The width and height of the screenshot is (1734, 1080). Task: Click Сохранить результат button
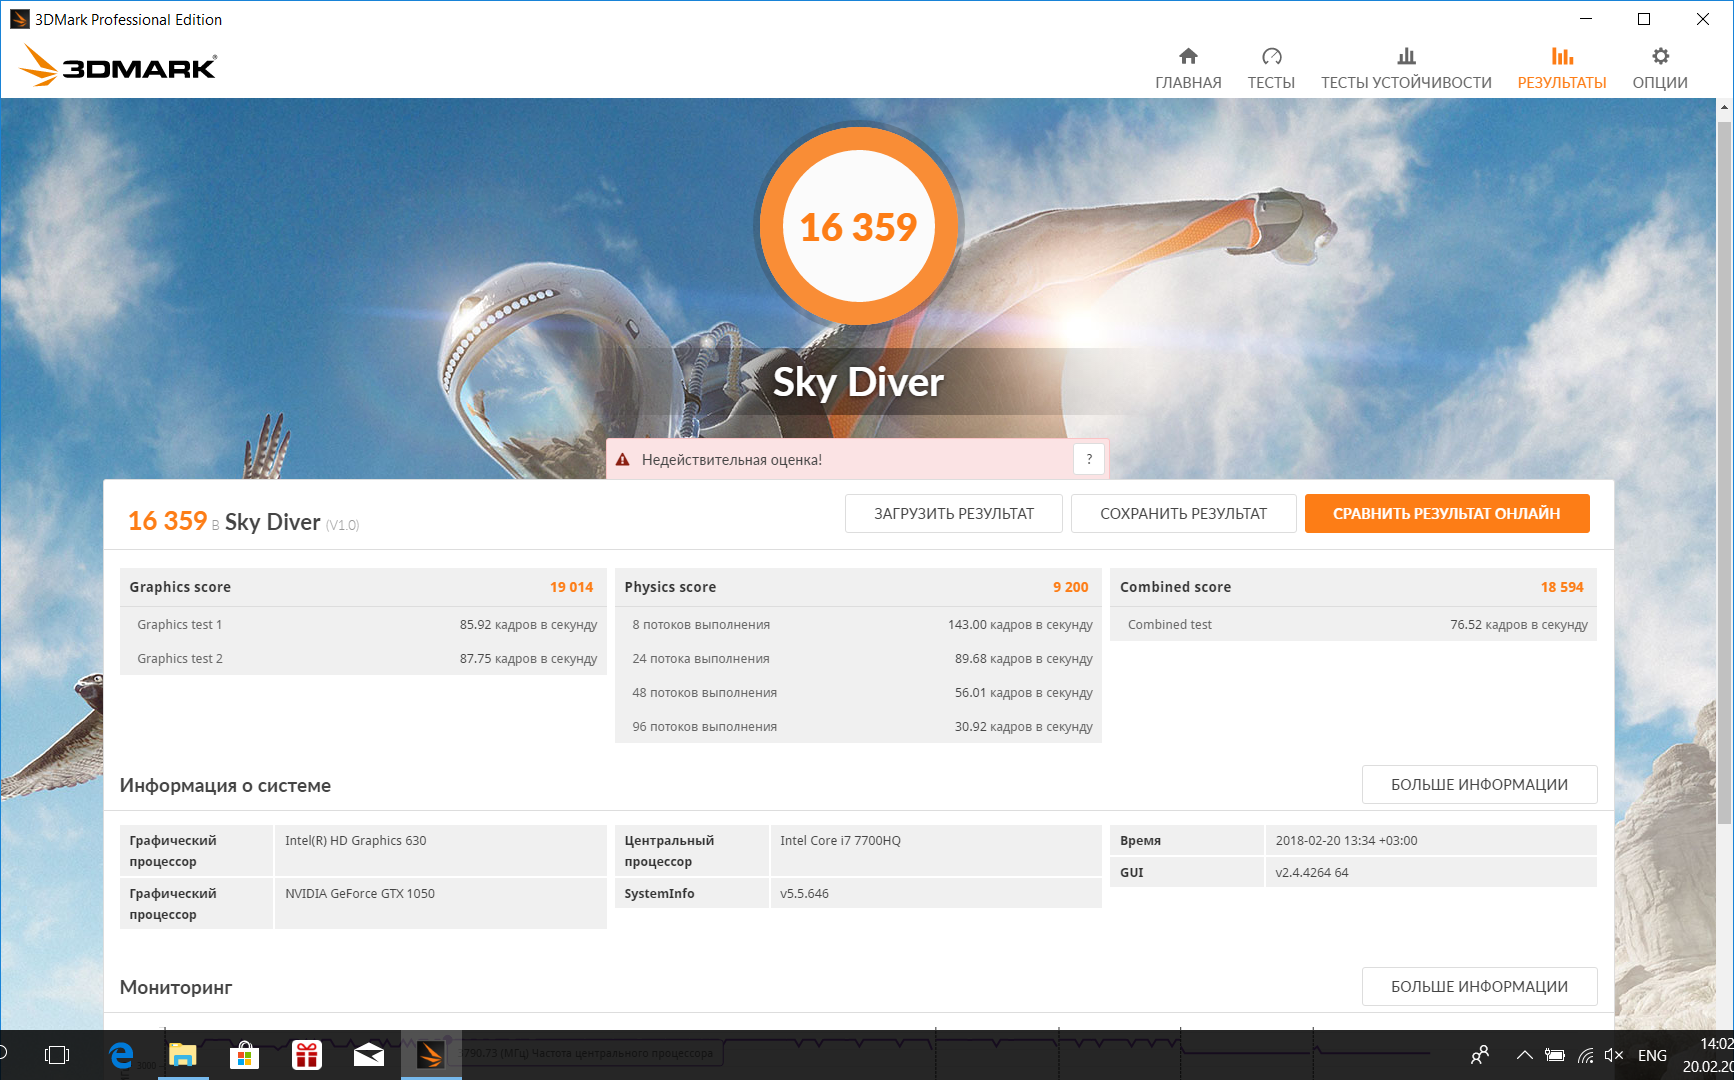1184,514
